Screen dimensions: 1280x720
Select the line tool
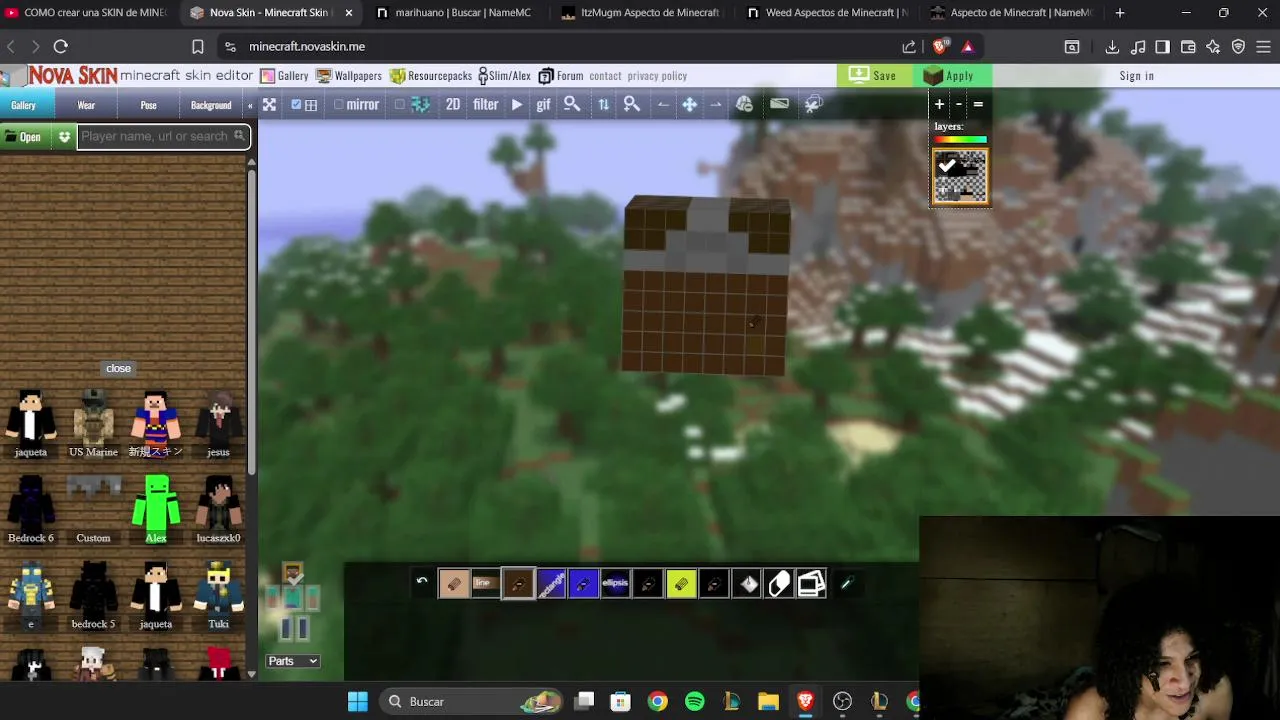coord(485,584)
